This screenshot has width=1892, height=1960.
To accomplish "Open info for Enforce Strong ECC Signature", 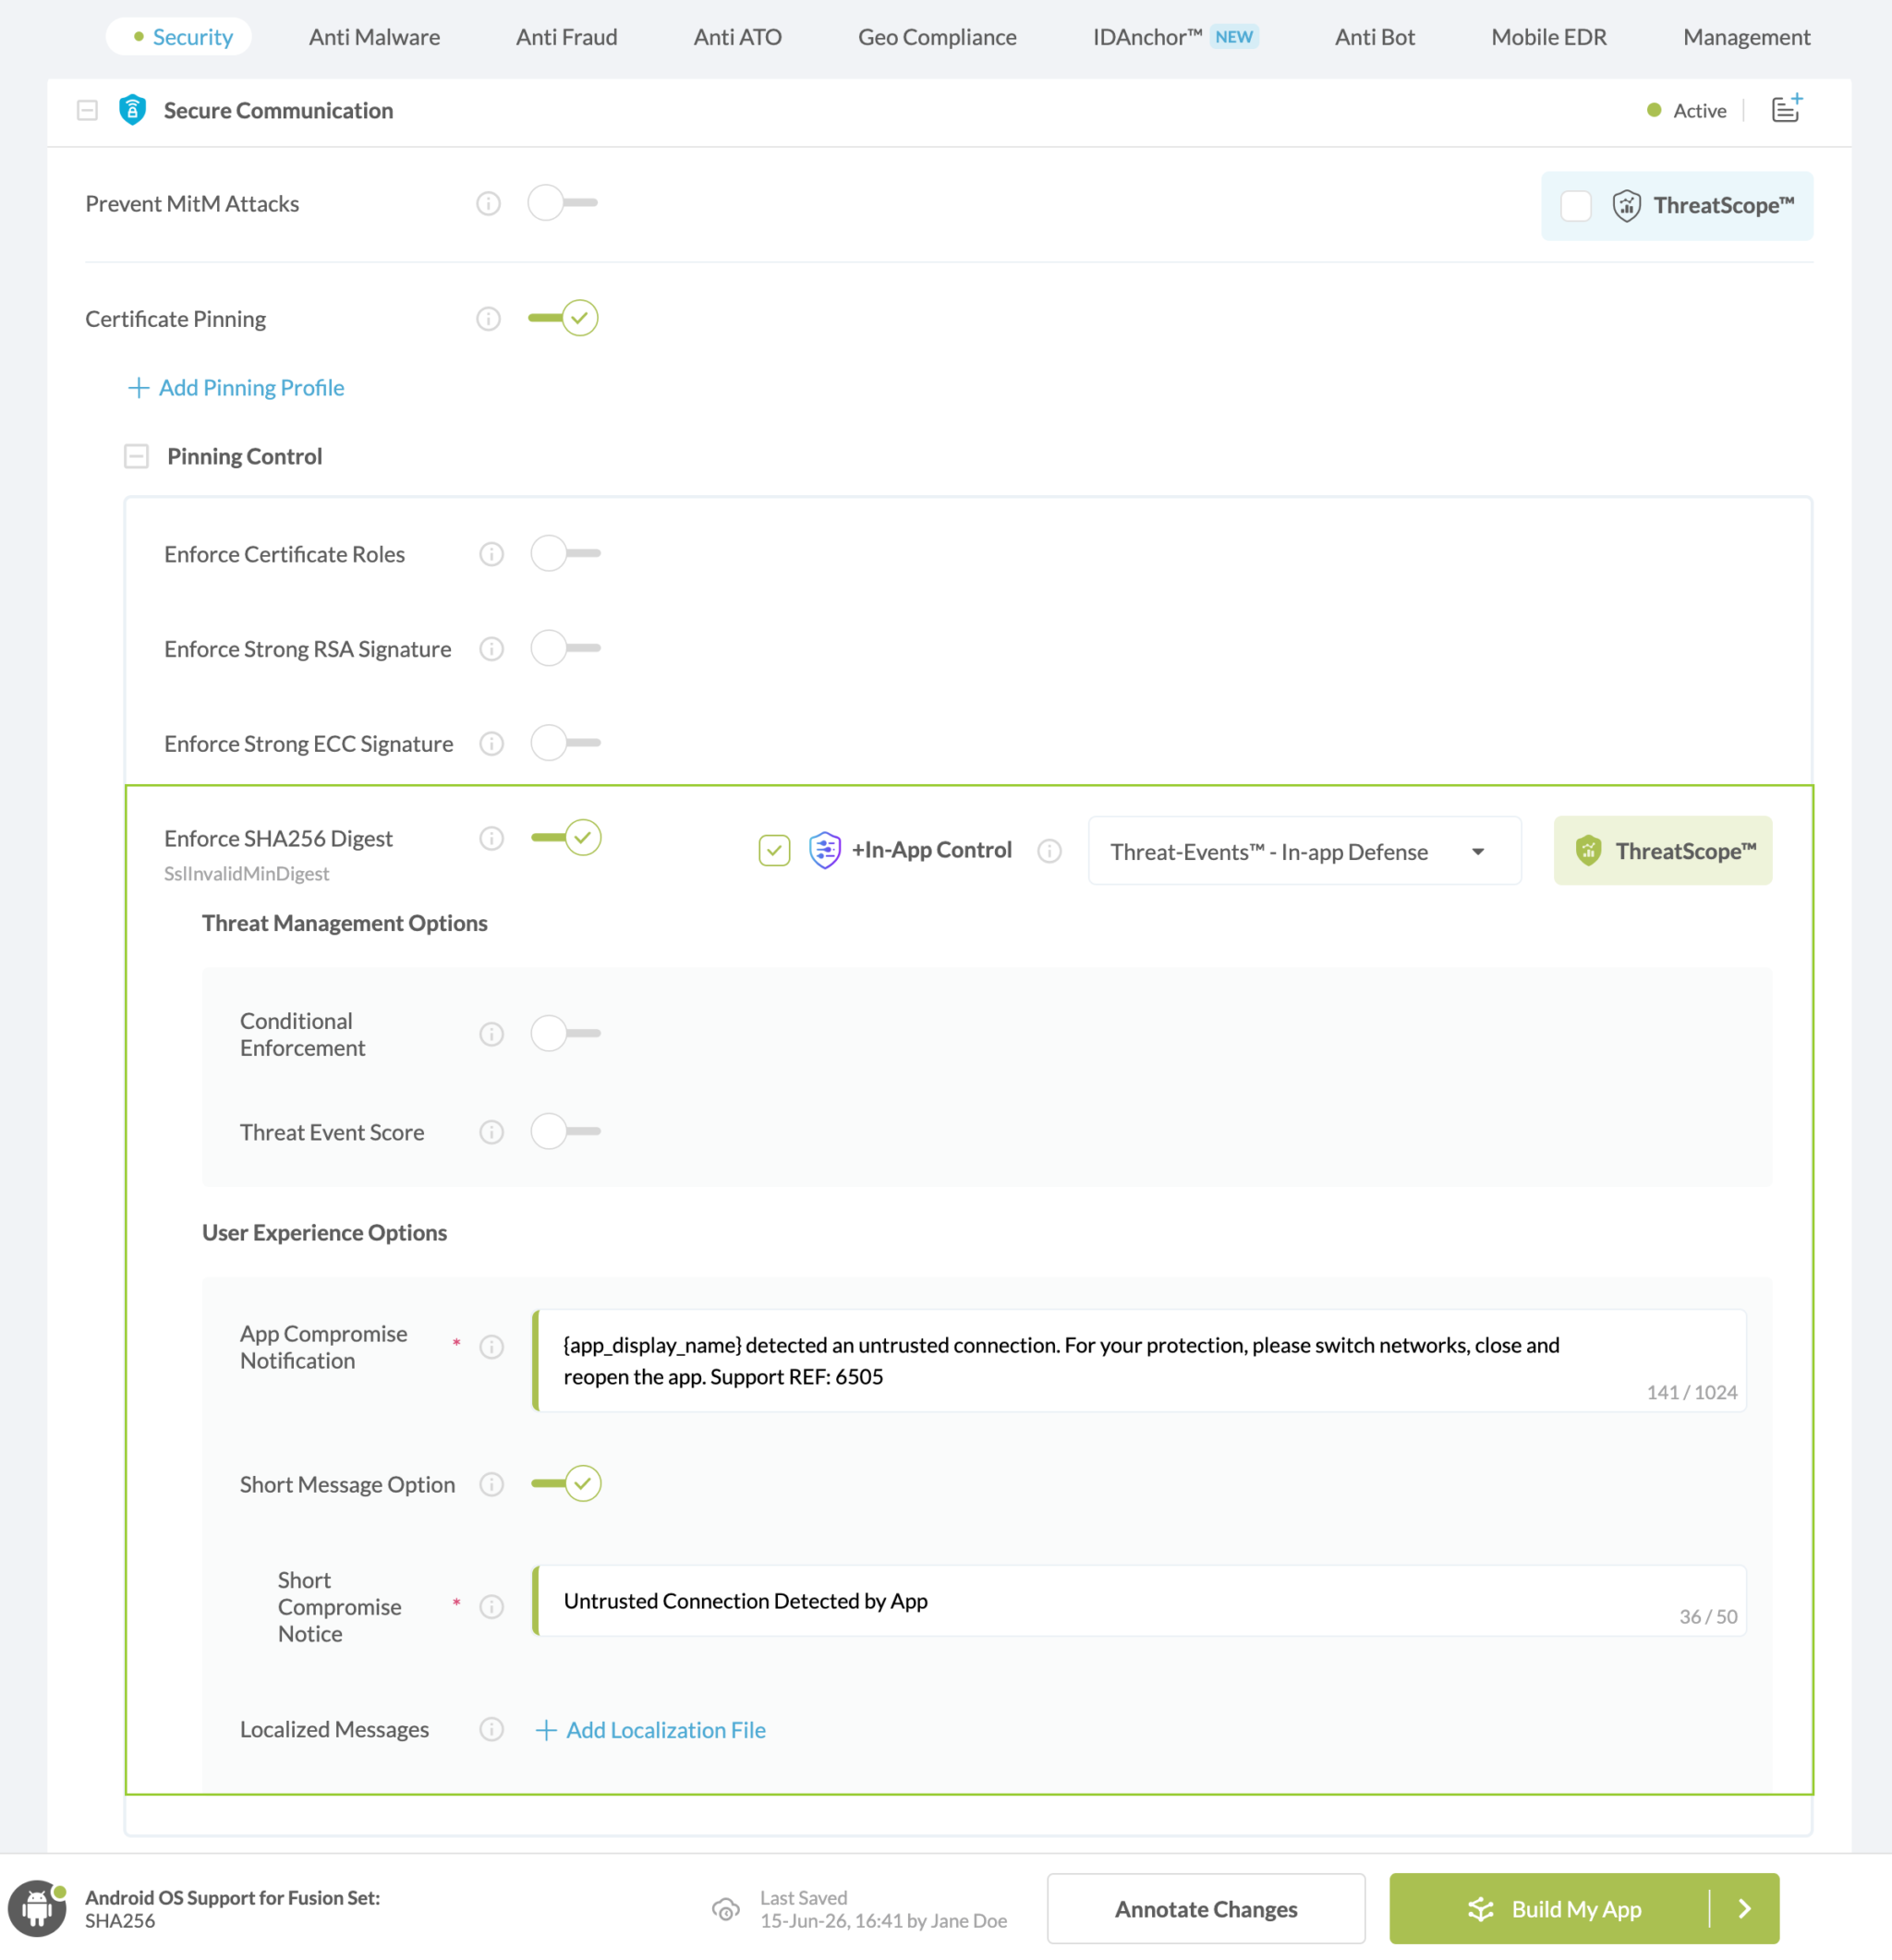I will [x=491, y=744].
